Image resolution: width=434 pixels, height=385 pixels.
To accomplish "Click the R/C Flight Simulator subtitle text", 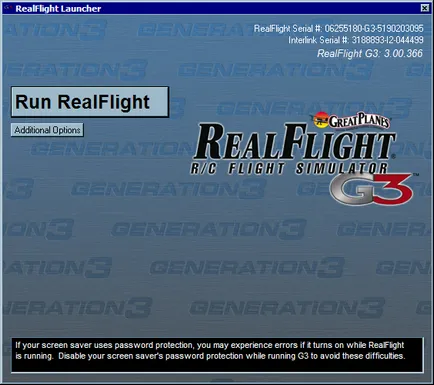I will (289, 169).
